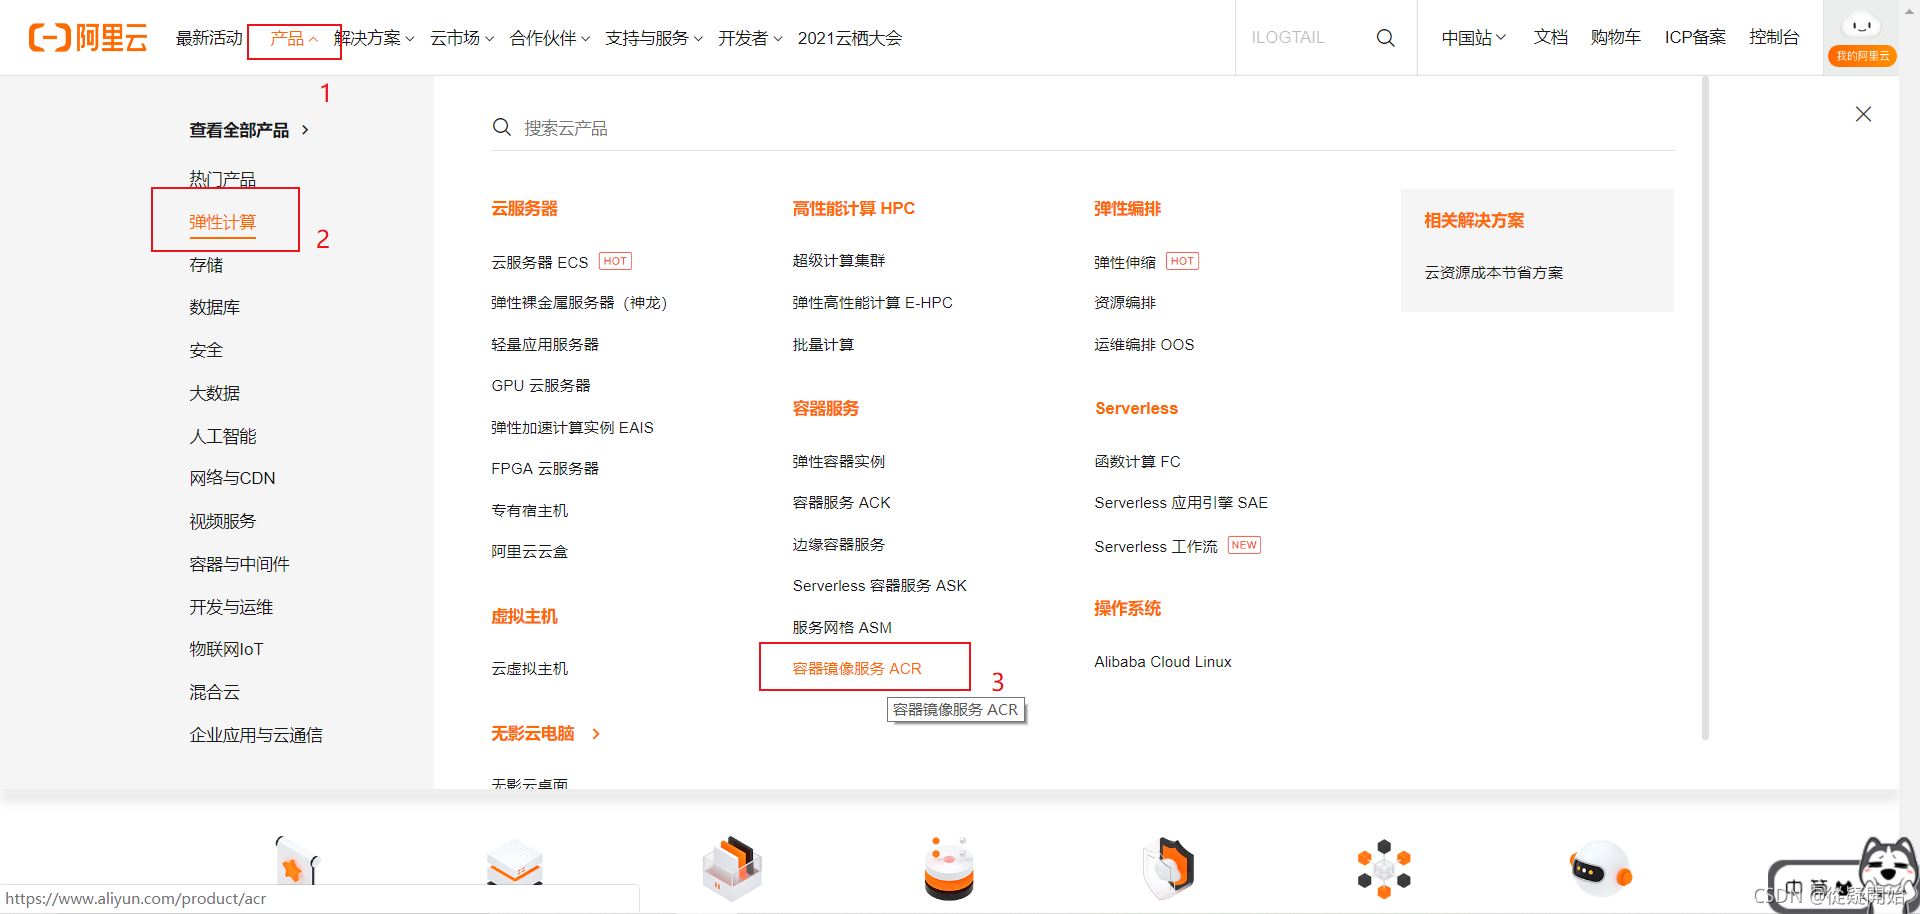Open Alibaba Cloud Linux link
Screen dimensions: 1920x914
click(x=1163, y=661)
